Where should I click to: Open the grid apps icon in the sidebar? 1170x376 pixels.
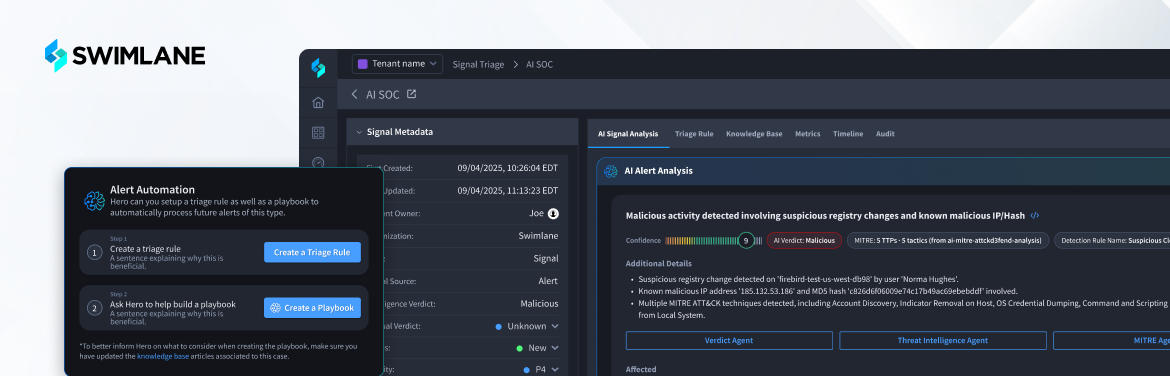[x=318, y=133]
